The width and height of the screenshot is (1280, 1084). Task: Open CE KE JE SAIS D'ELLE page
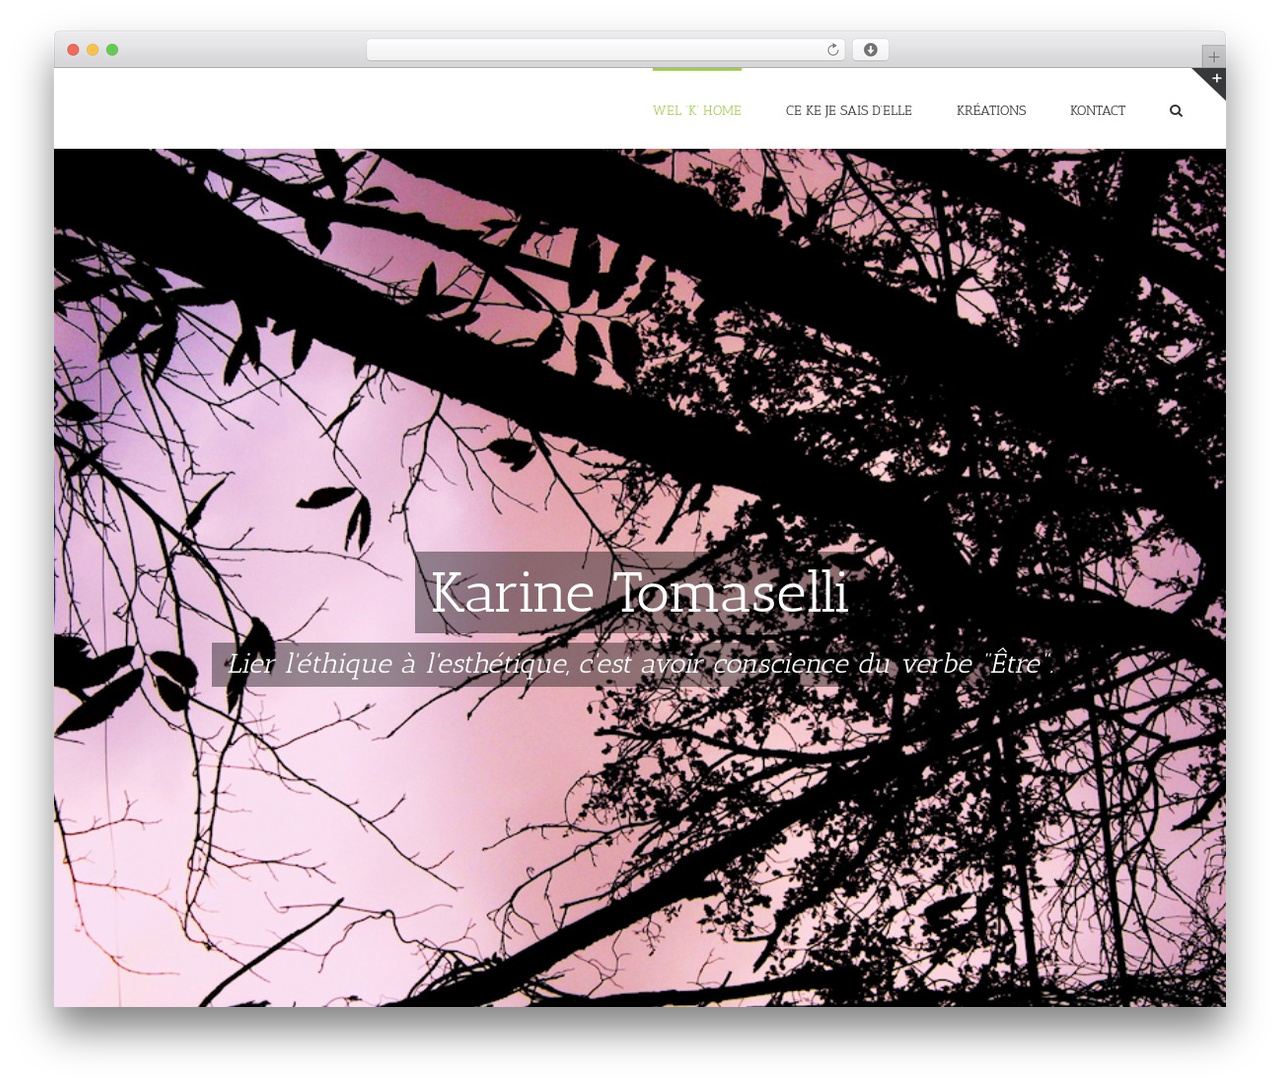(849, 110)
